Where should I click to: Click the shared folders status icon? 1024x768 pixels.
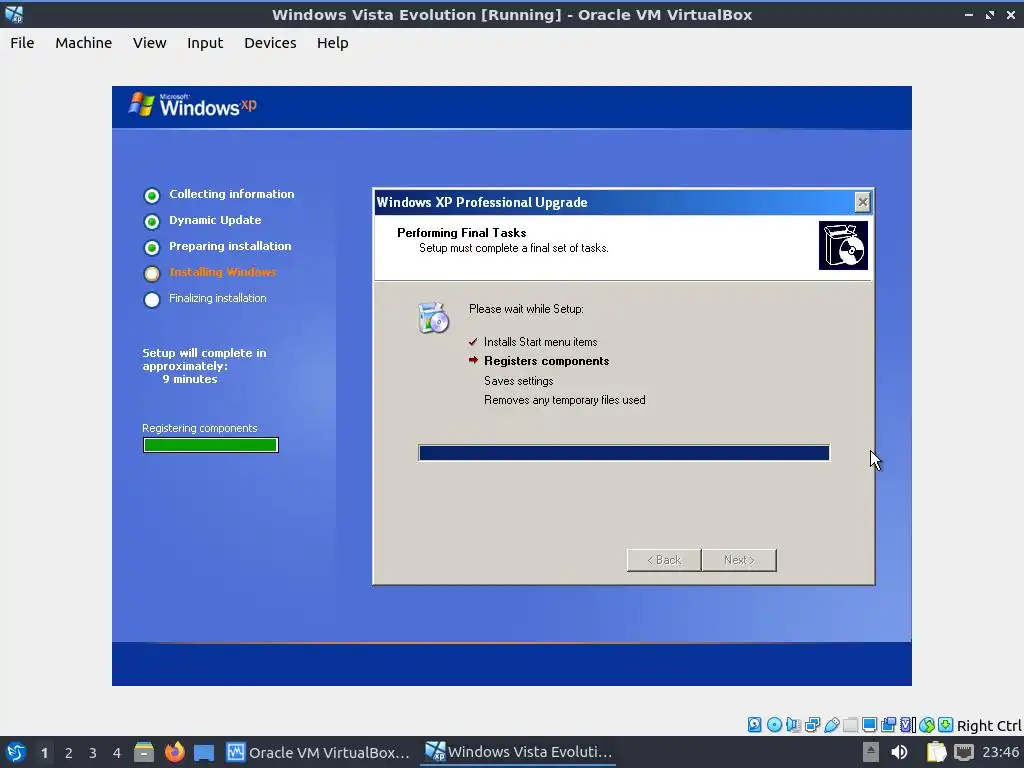850,724
